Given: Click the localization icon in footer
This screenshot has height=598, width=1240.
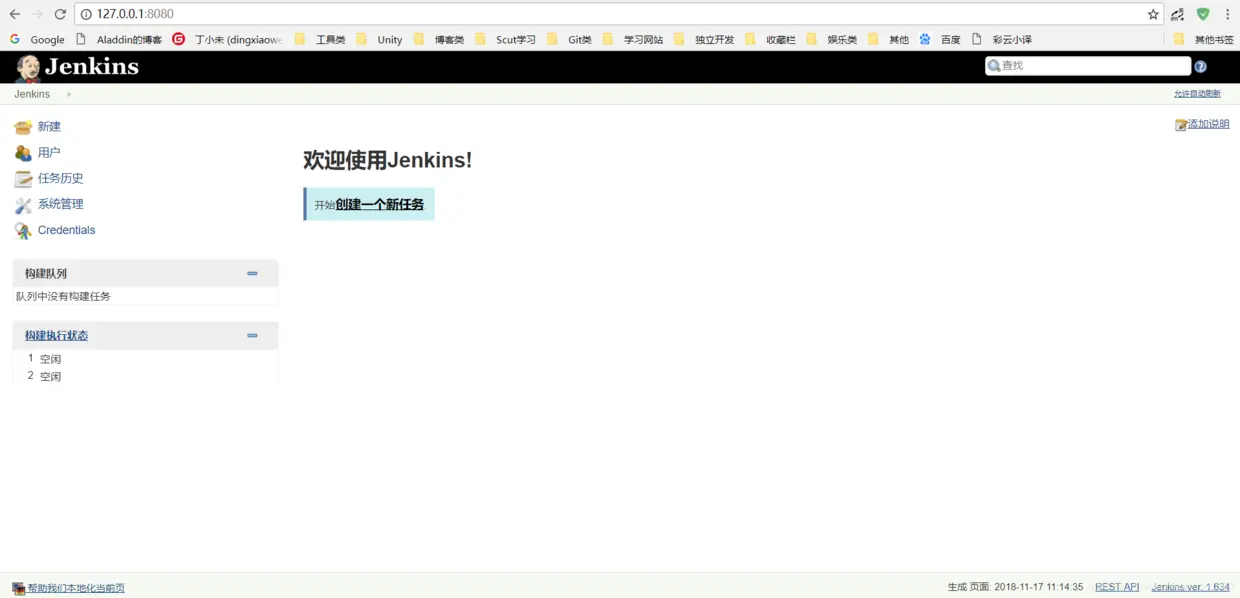Looking at the screenshot, I should point(18,588).
